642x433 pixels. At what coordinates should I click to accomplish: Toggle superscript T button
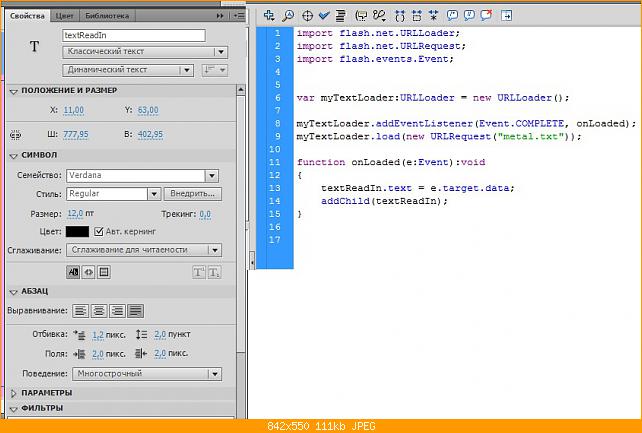[x=199, y=272]
